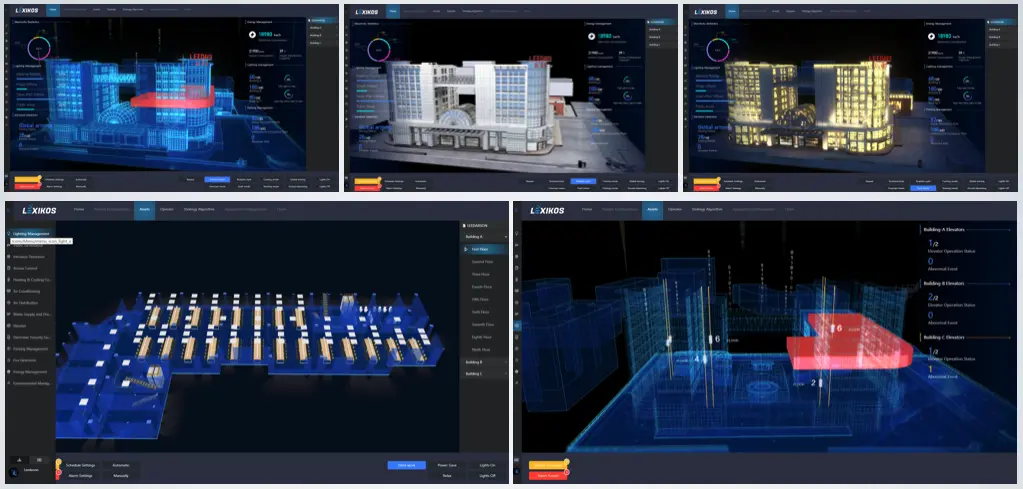The height and width of the screenshot is (489, 1023).
Task: Click red Alarm Event button in elevator view
Action: point(547,476)
